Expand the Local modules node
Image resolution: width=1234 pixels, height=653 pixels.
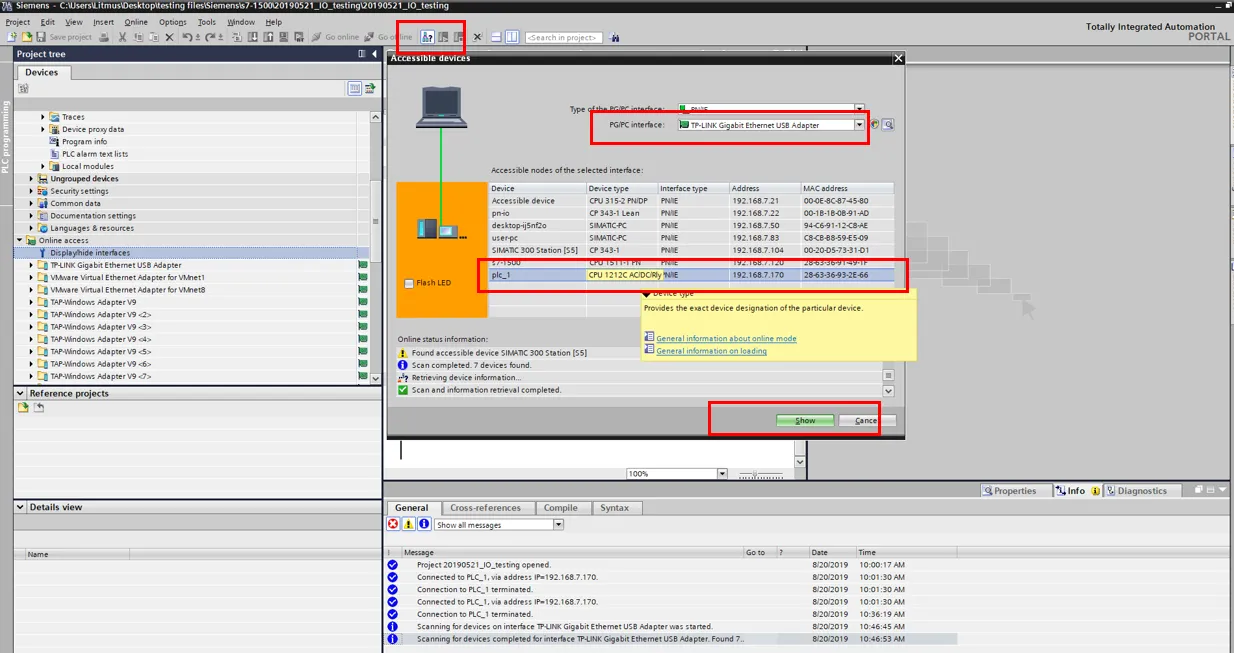tap(44, 166)
